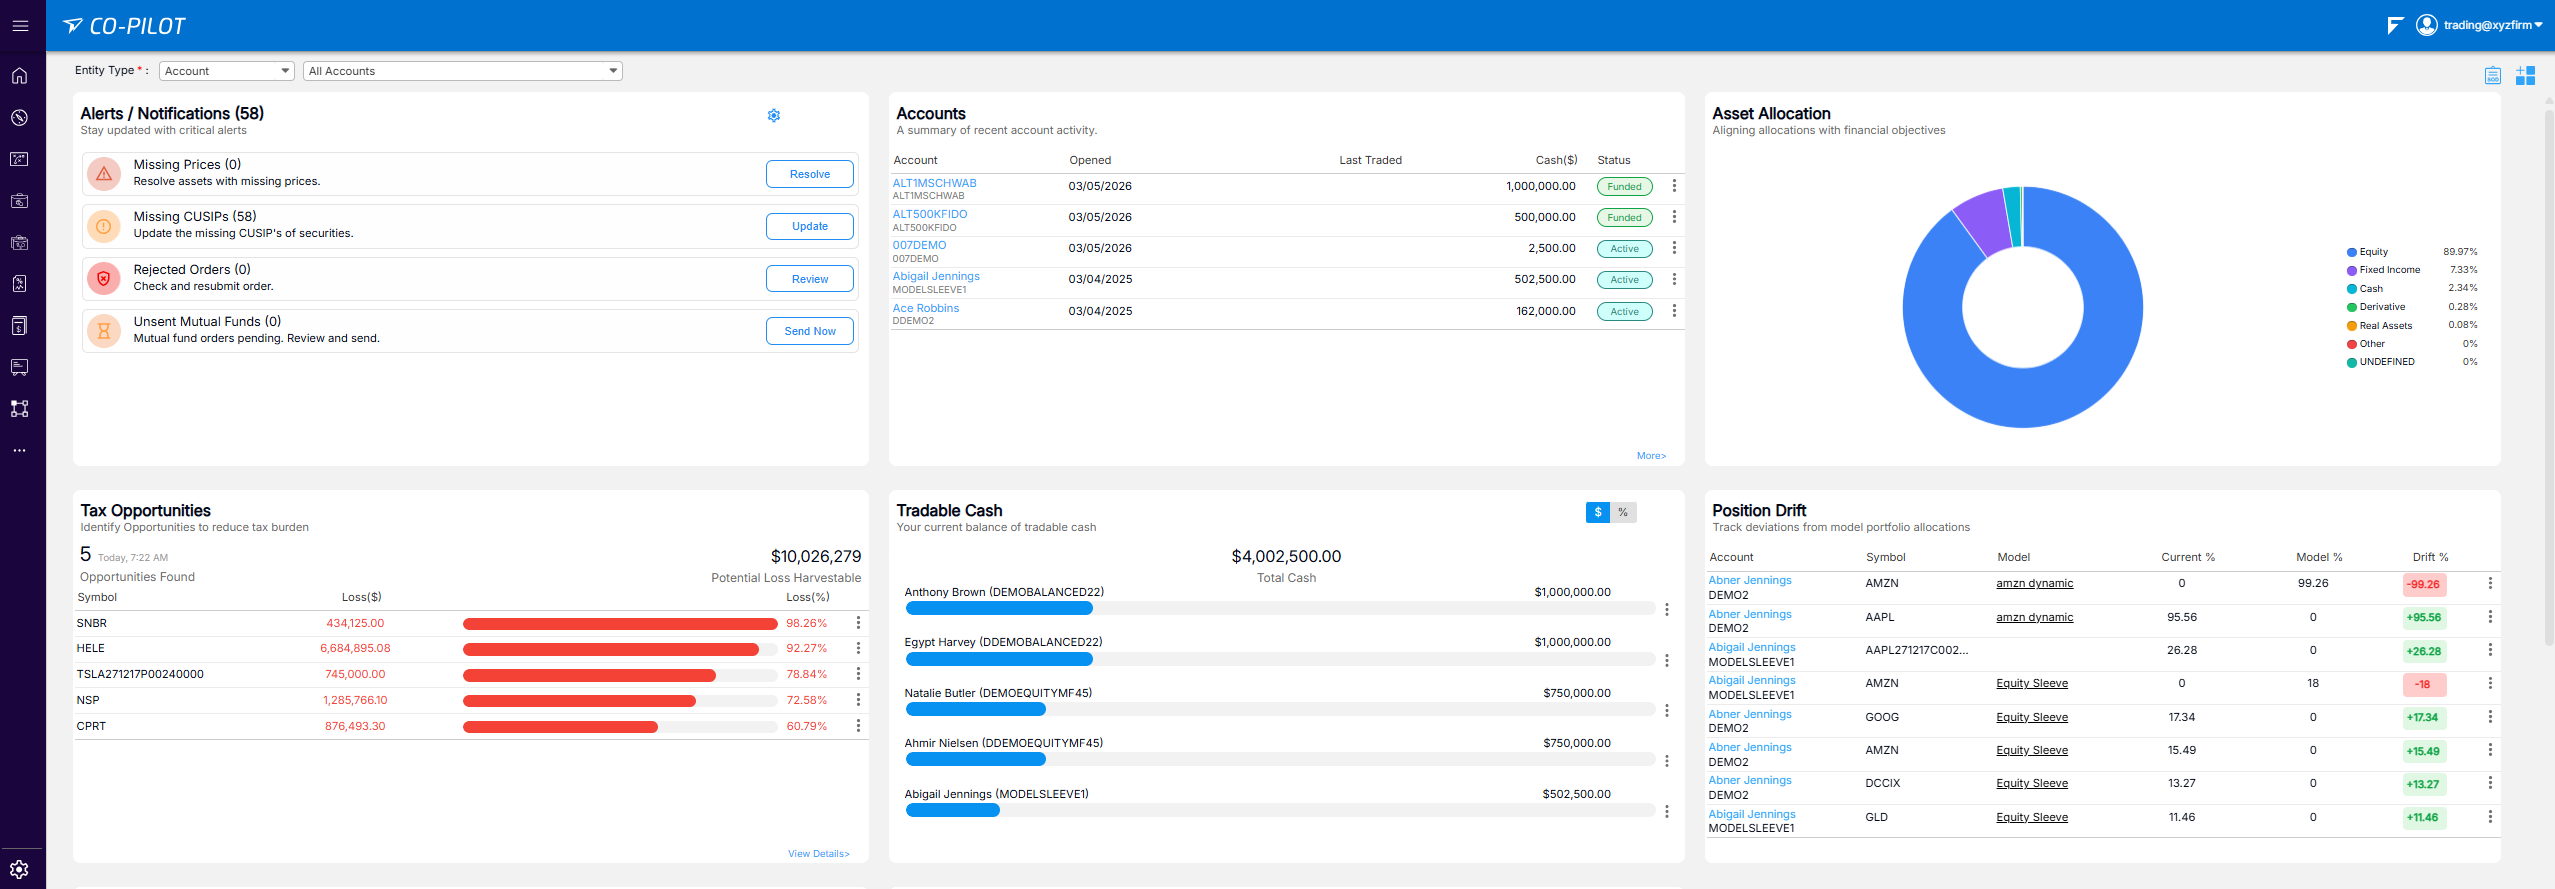Click View Details in Tax Opportunities
2555x889 pixels.
click(818, 854)
